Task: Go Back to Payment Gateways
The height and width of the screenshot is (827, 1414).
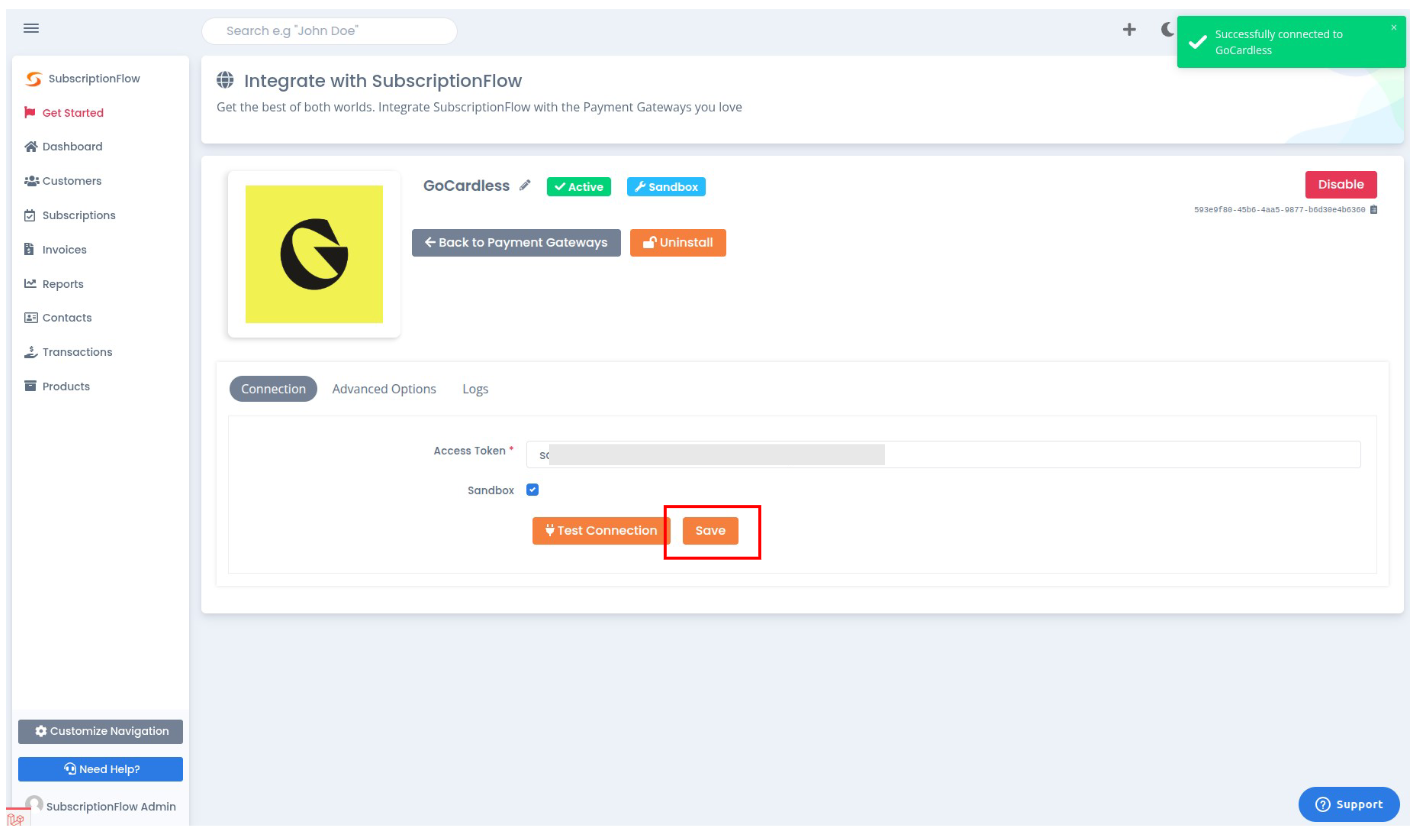Action: click(516, 243)
